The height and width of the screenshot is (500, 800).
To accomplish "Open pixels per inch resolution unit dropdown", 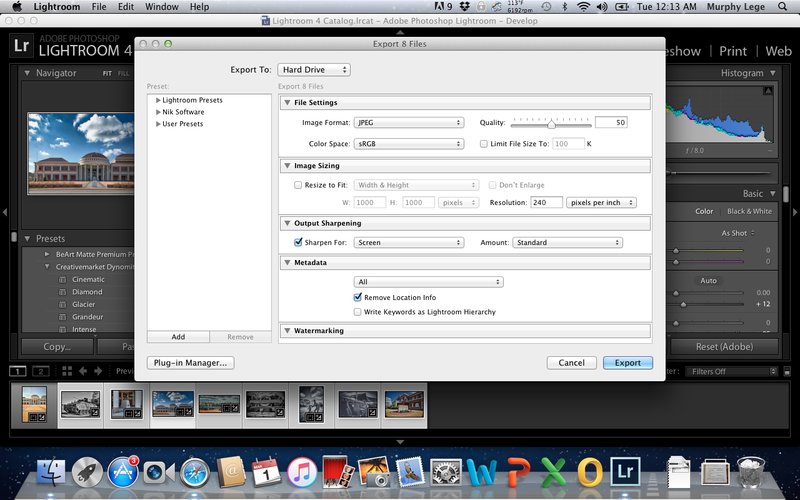I will point(601,203).
